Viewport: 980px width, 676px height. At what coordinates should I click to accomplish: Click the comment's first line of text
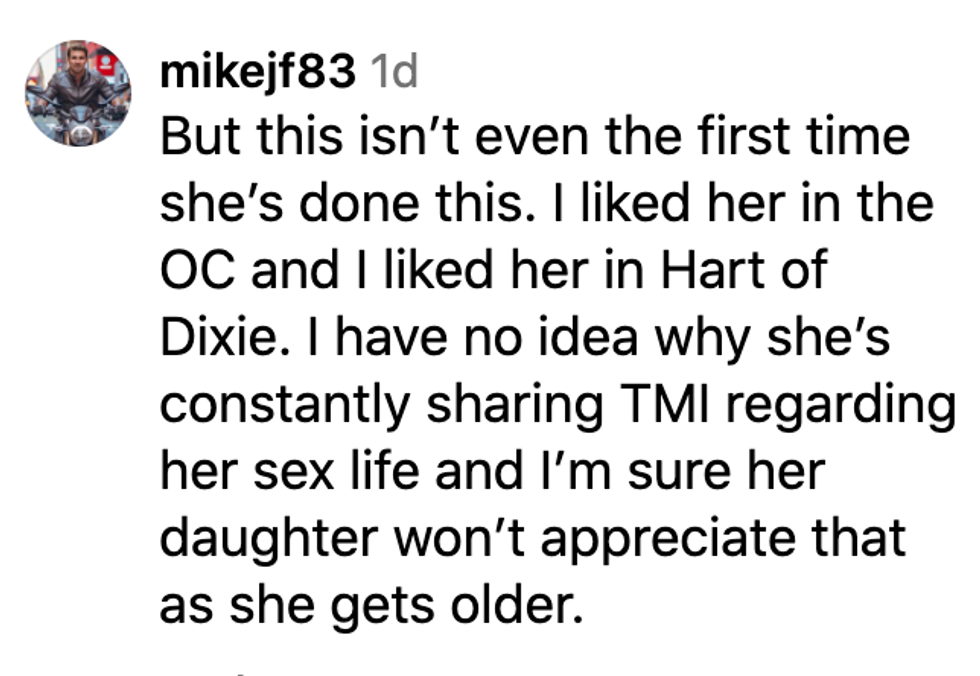coord(535,138)
